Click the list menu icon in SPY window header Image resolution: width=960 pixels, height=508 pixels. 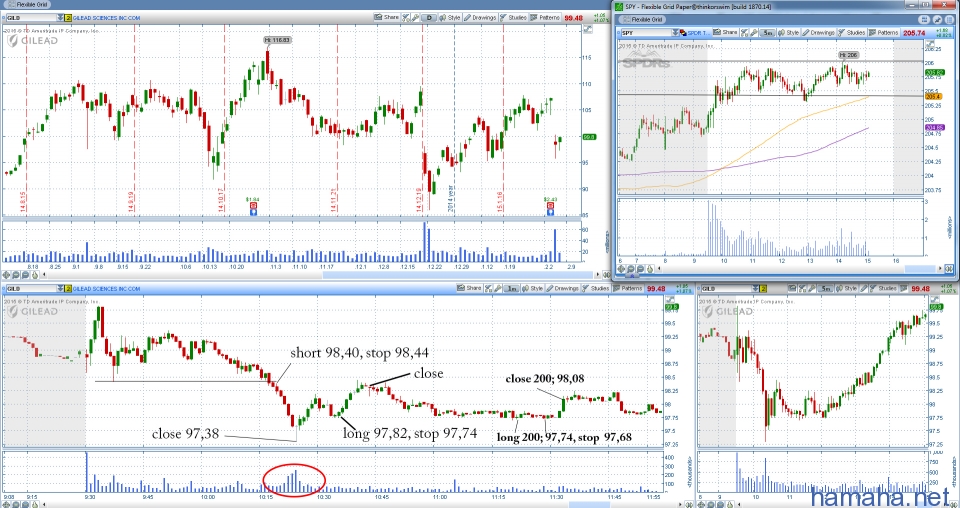point(950,19)
